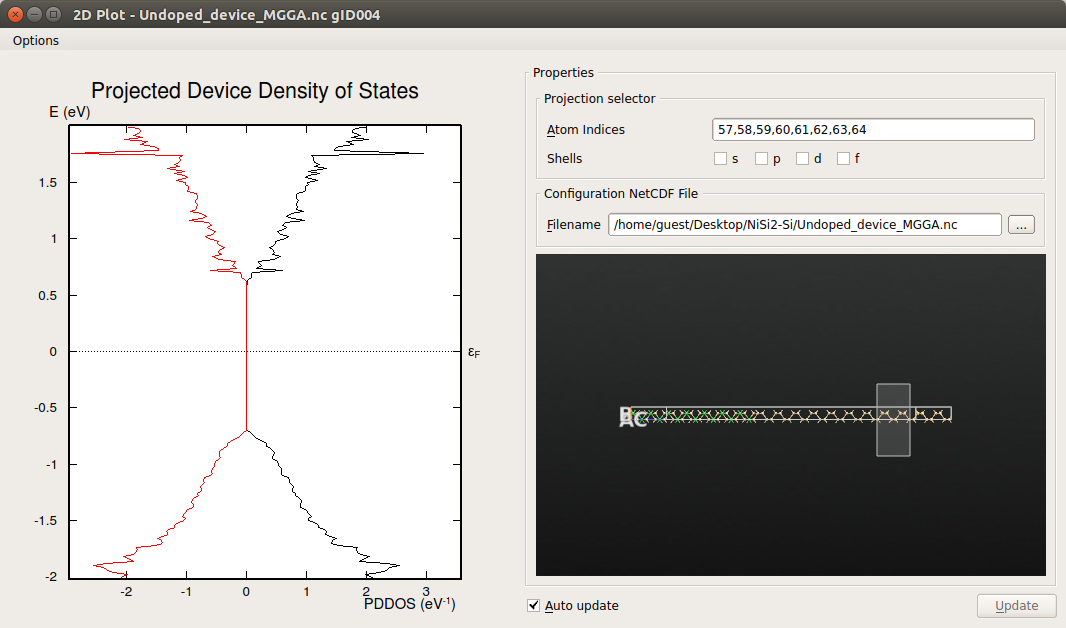Enable the p shell checkbox
The height and width of the screenshot is (628, 1066).
coord(761,158)
